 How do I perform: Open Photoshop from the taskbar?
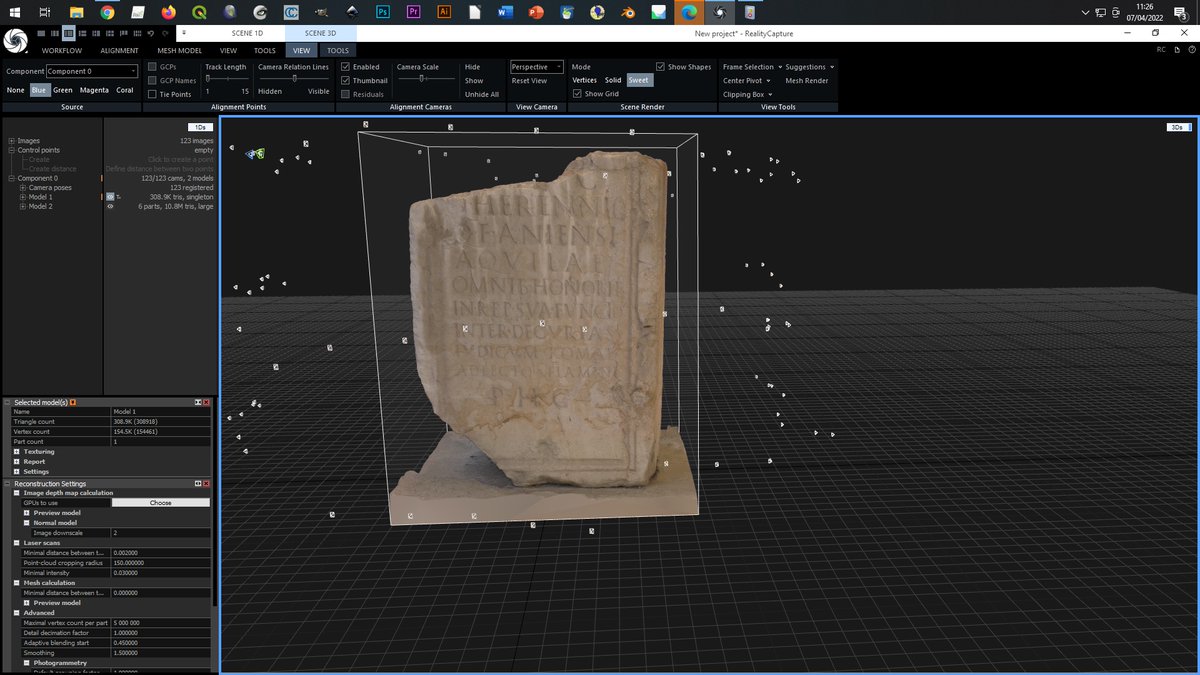(382, 12)
